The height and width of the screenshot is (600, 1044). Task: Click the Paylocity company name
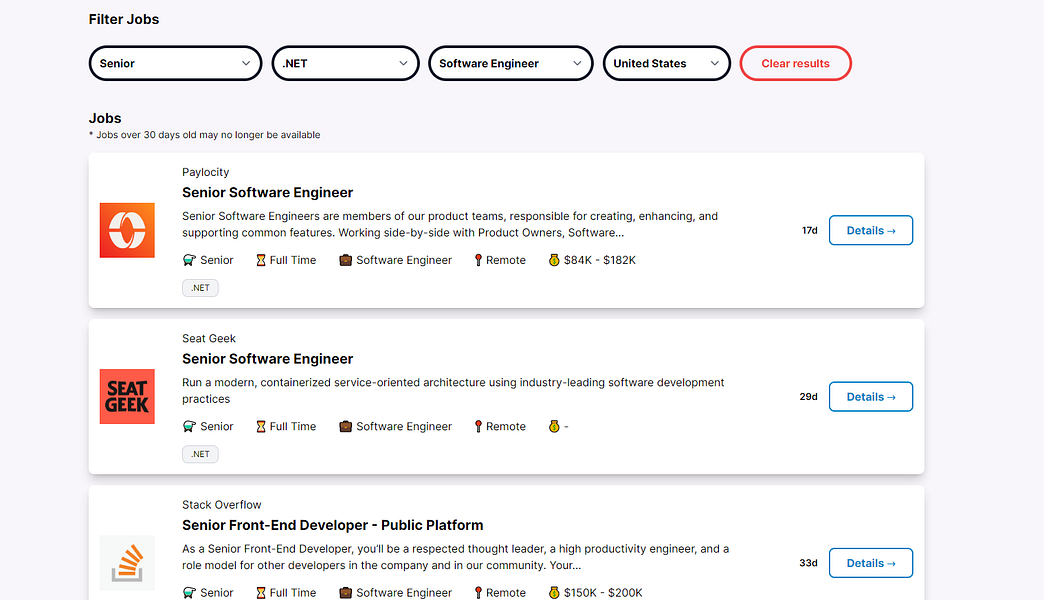click(206, 172)
